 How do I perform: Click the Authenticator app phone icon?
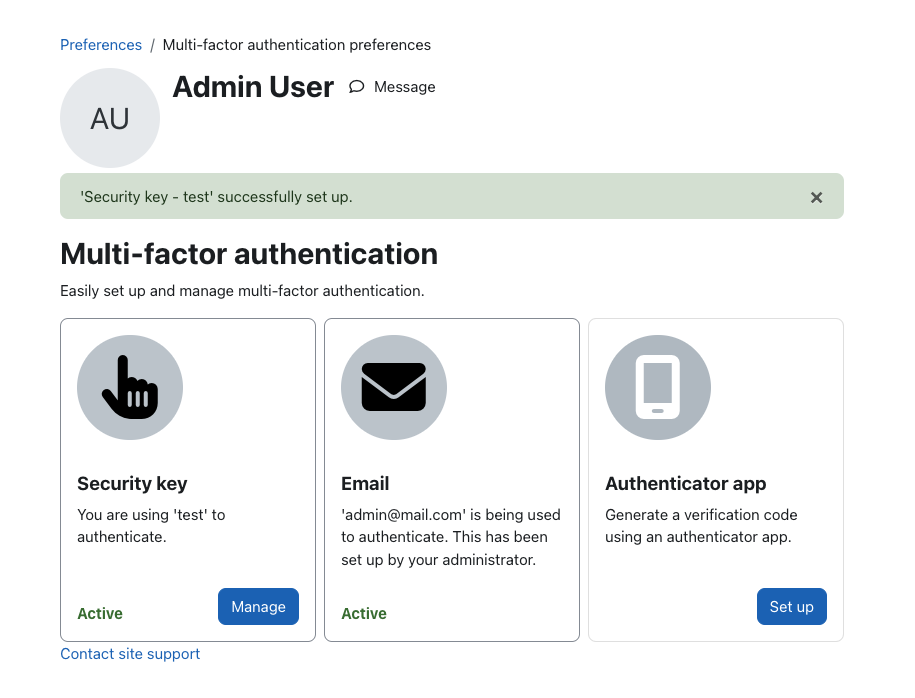point(658,387)
